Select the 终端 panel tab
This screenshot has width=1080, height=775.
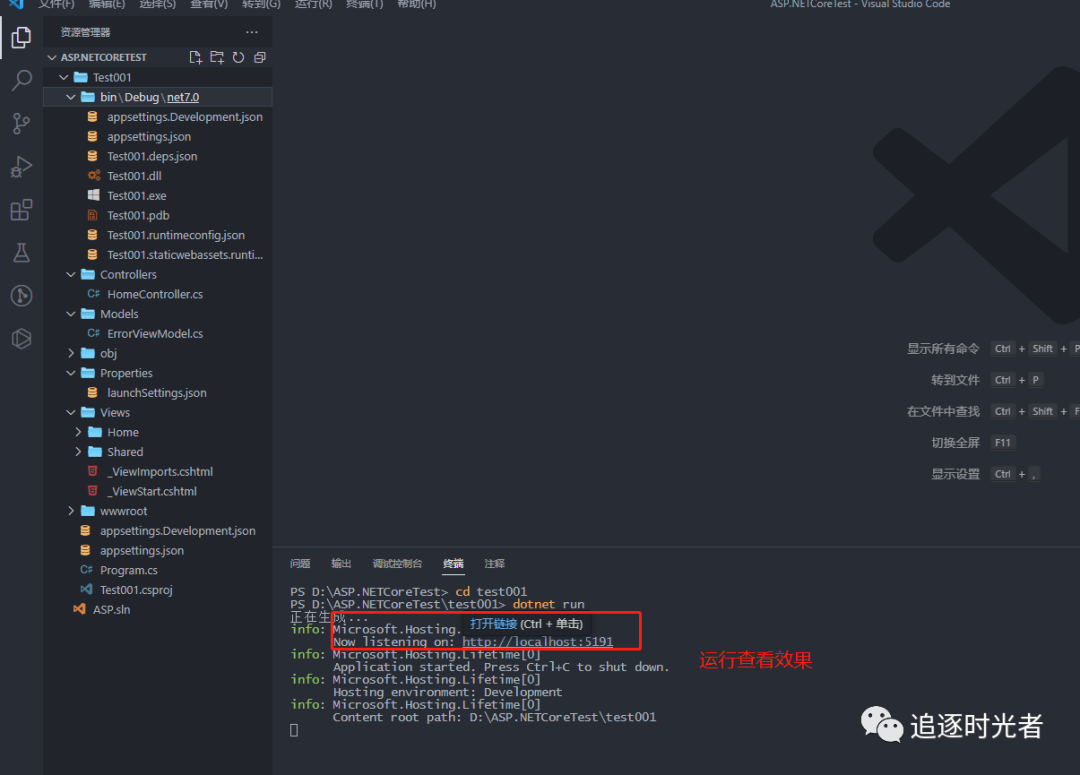(x=453, y=564)
